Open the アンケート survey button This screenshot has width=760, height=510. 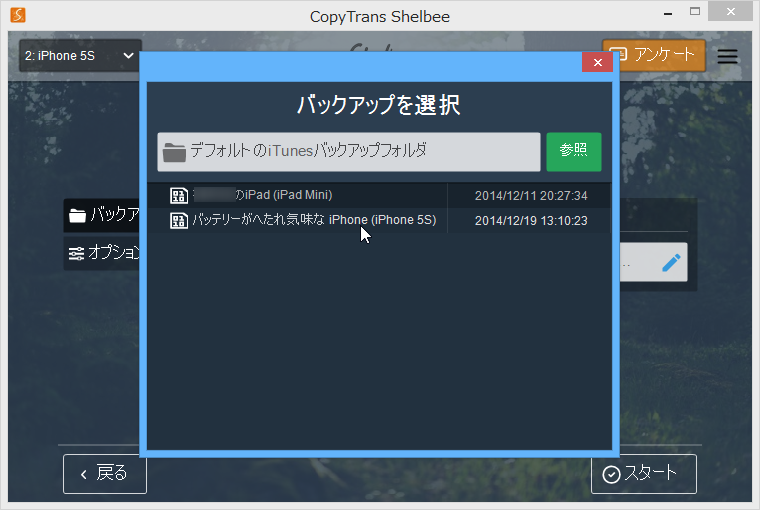pos(654,55)
